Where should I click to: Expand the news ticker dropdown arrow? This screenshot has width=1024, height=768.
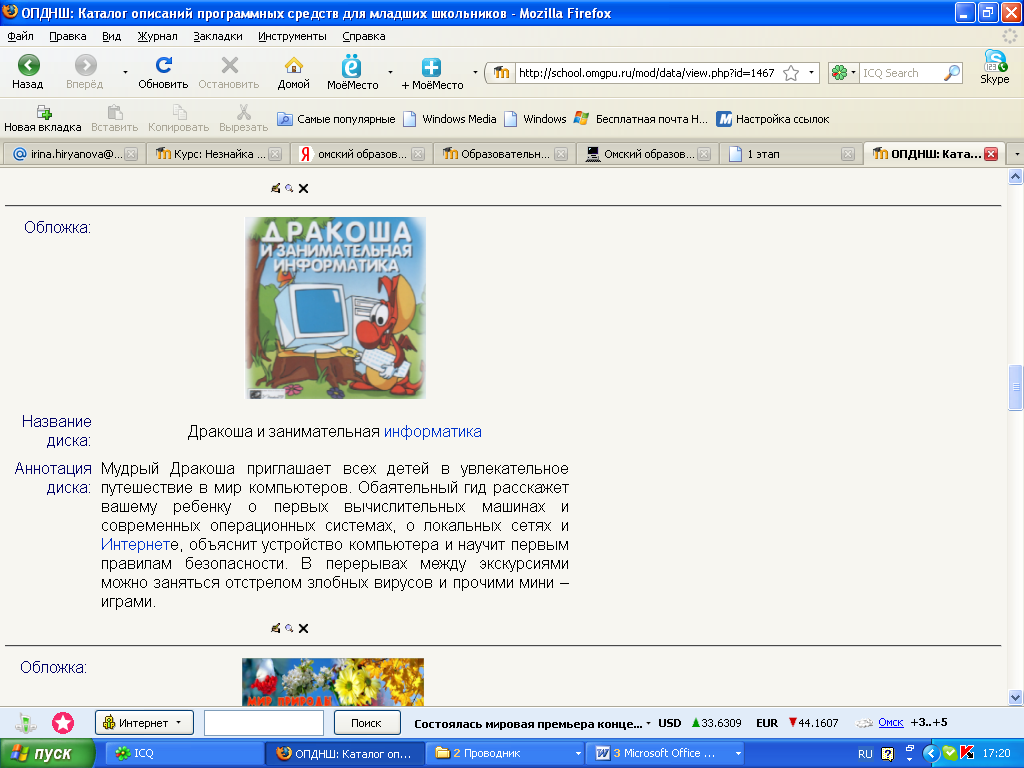[648, 724]
